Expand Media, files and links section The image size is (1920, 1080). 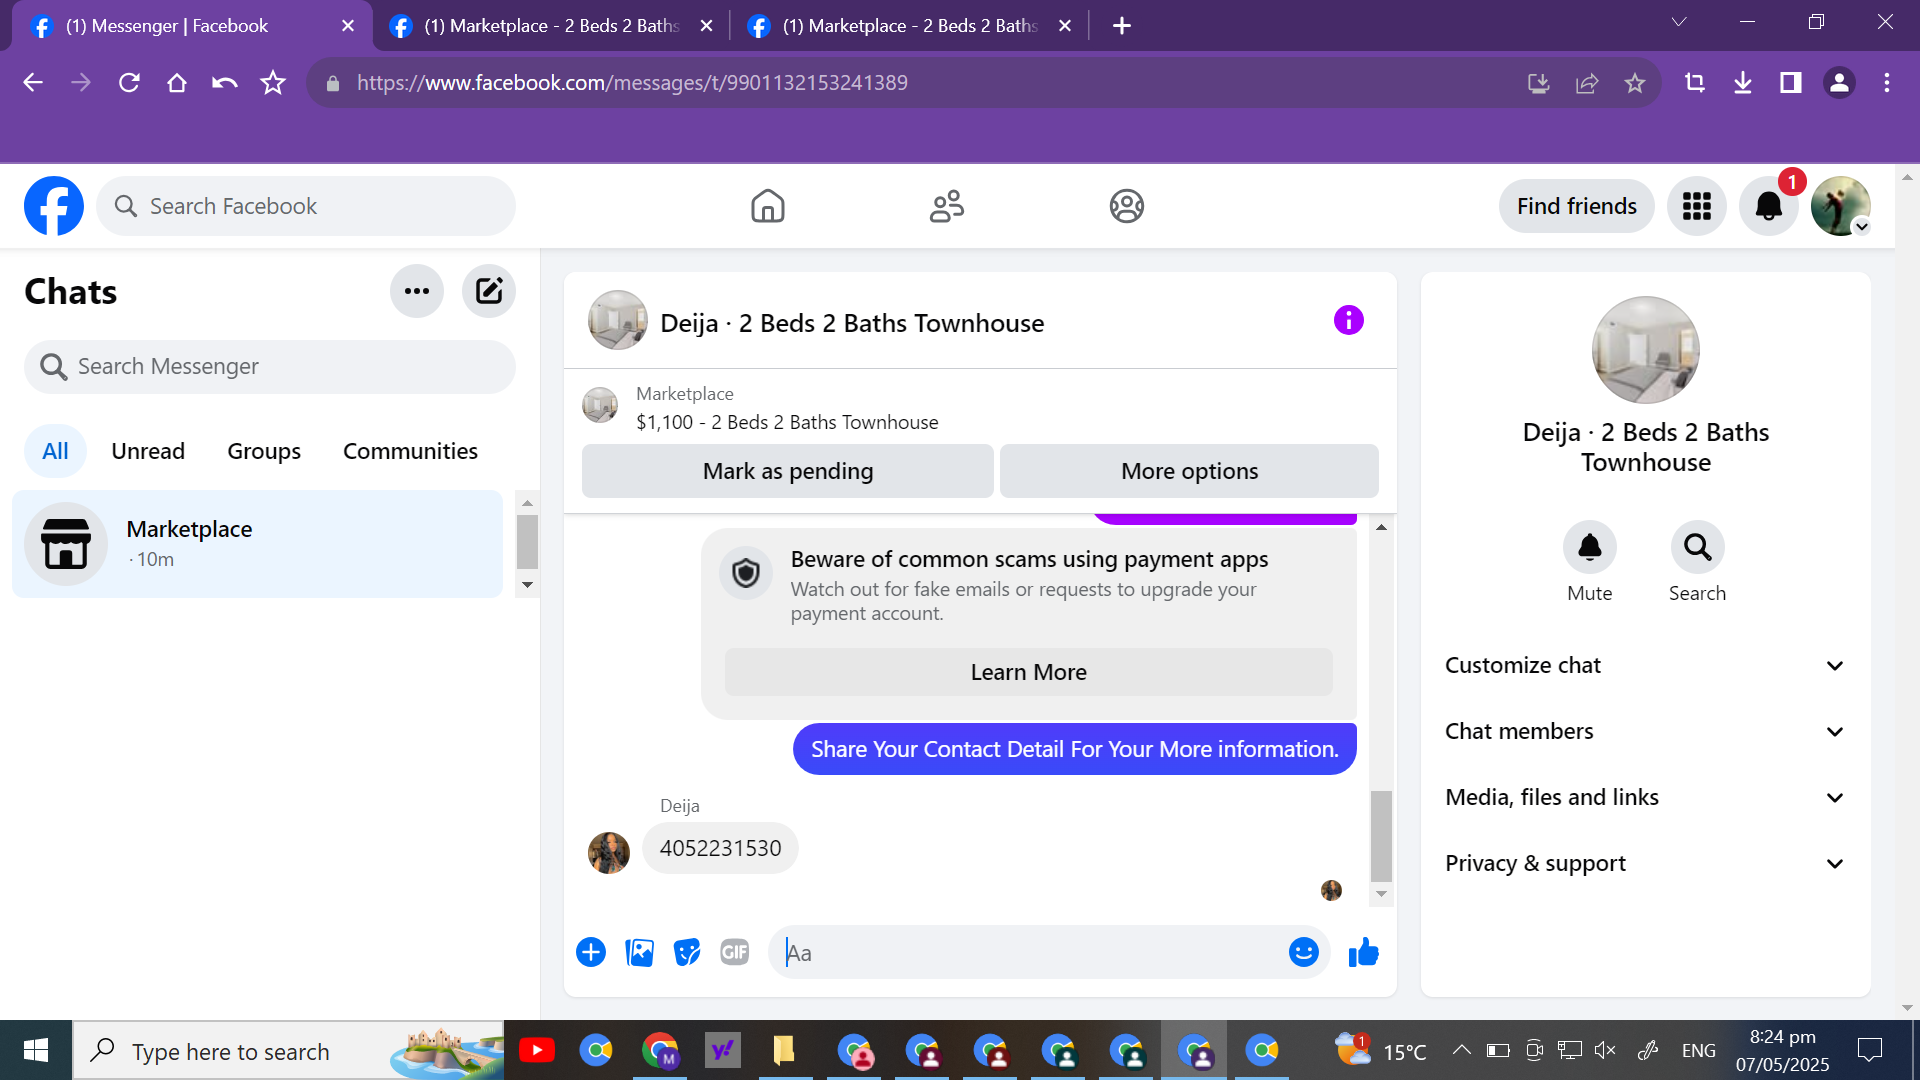[1645, 798]
